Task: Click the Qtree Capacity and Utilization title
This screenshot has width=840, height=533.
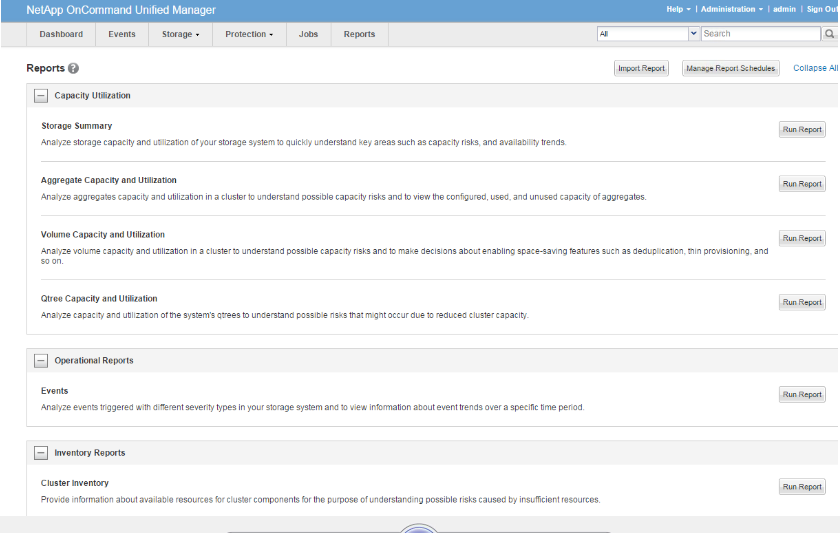Action: click(99, 298)
